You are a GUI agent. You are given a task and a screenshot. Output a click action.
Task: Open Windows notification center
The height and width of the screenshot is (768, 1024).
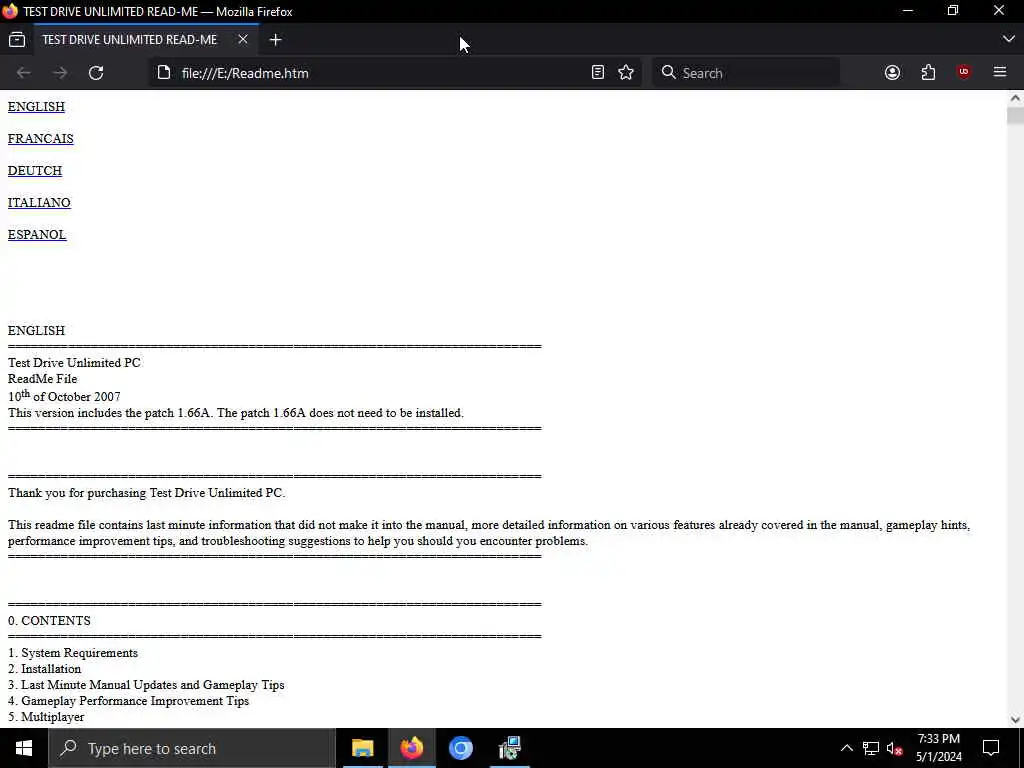pos(991,748)
